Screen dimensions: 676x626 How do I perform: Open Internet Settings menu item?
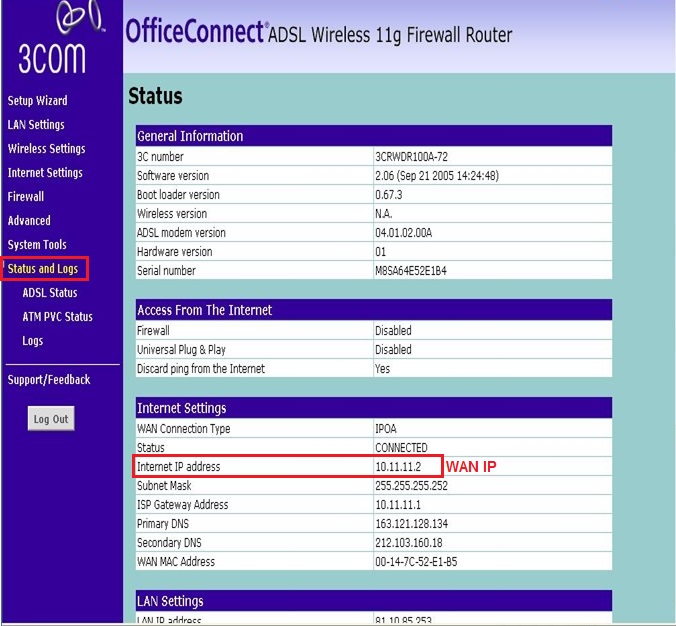pyautogui.click(x=45, y=173)
